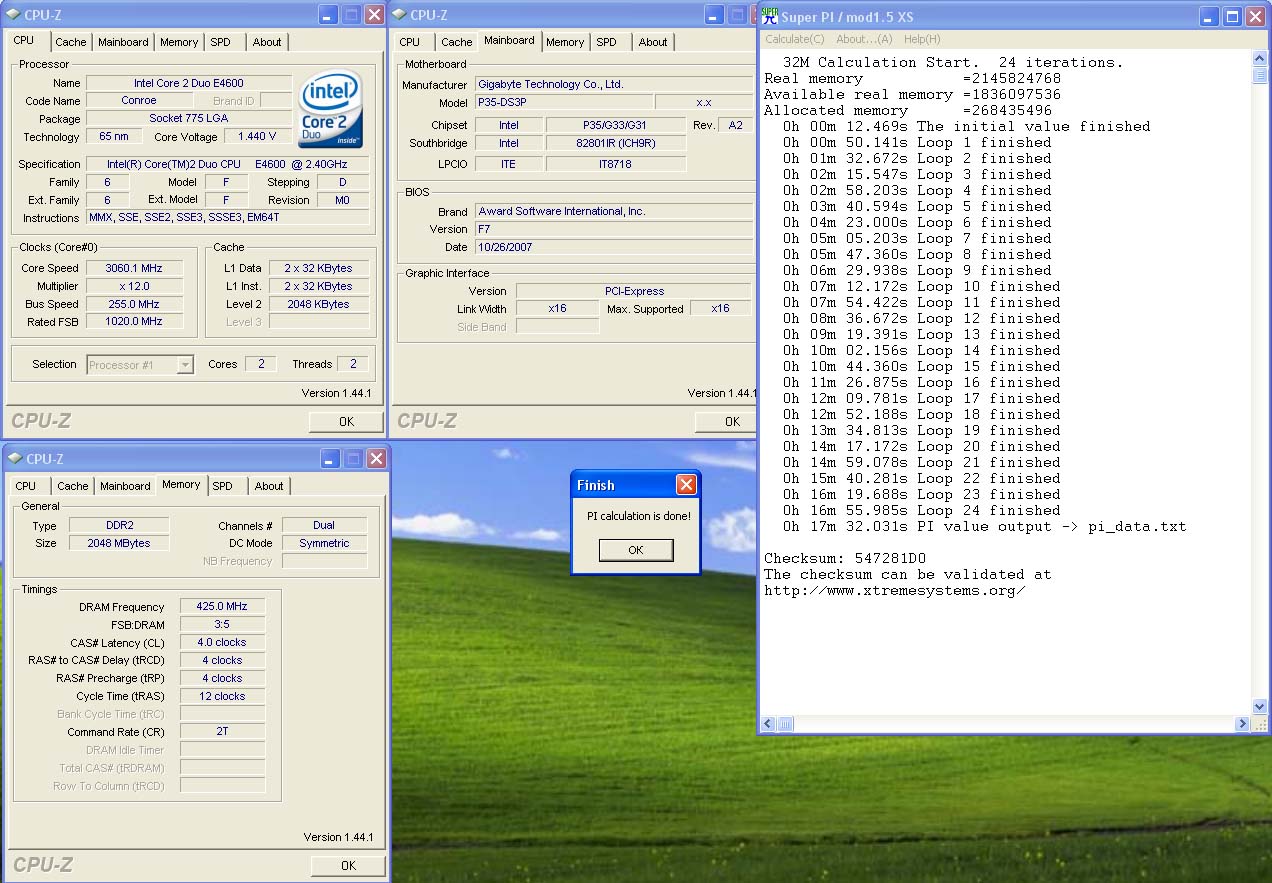Select the CPU tab in the Mainboard window

pyautogui.click(x=410, y=42)
